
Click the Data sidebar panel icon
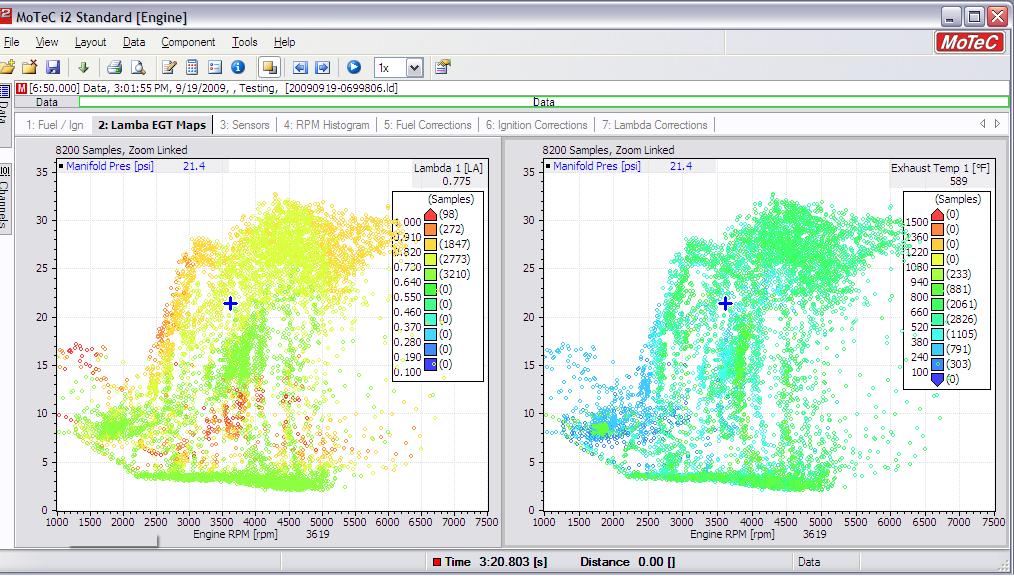5,91
